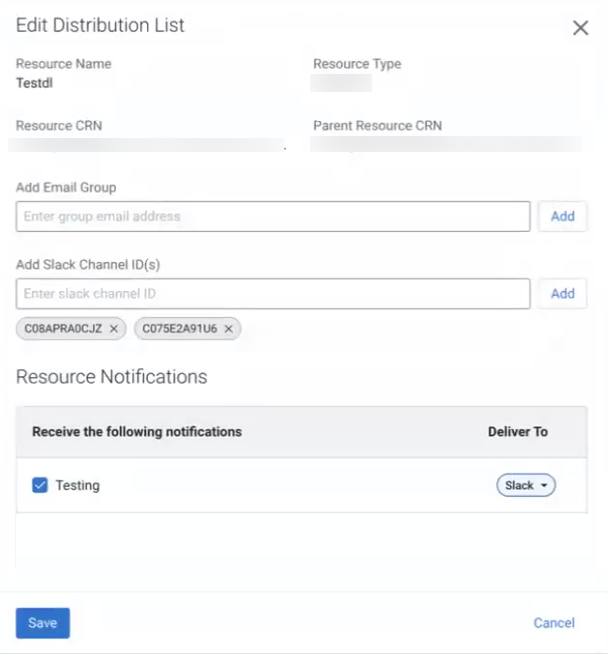Screen dimensions: 608x654
Task: Click the group email address field
Action: point(272,216)
